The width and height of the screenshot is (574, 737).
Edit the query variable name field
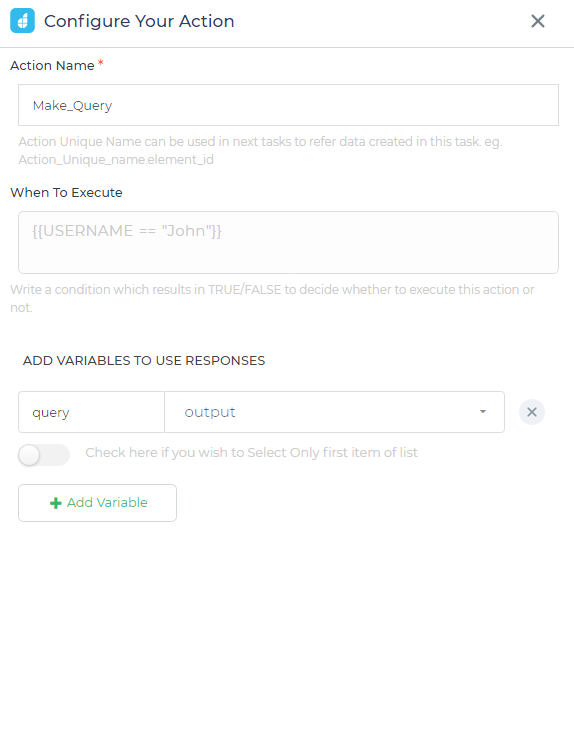[91, 412]
